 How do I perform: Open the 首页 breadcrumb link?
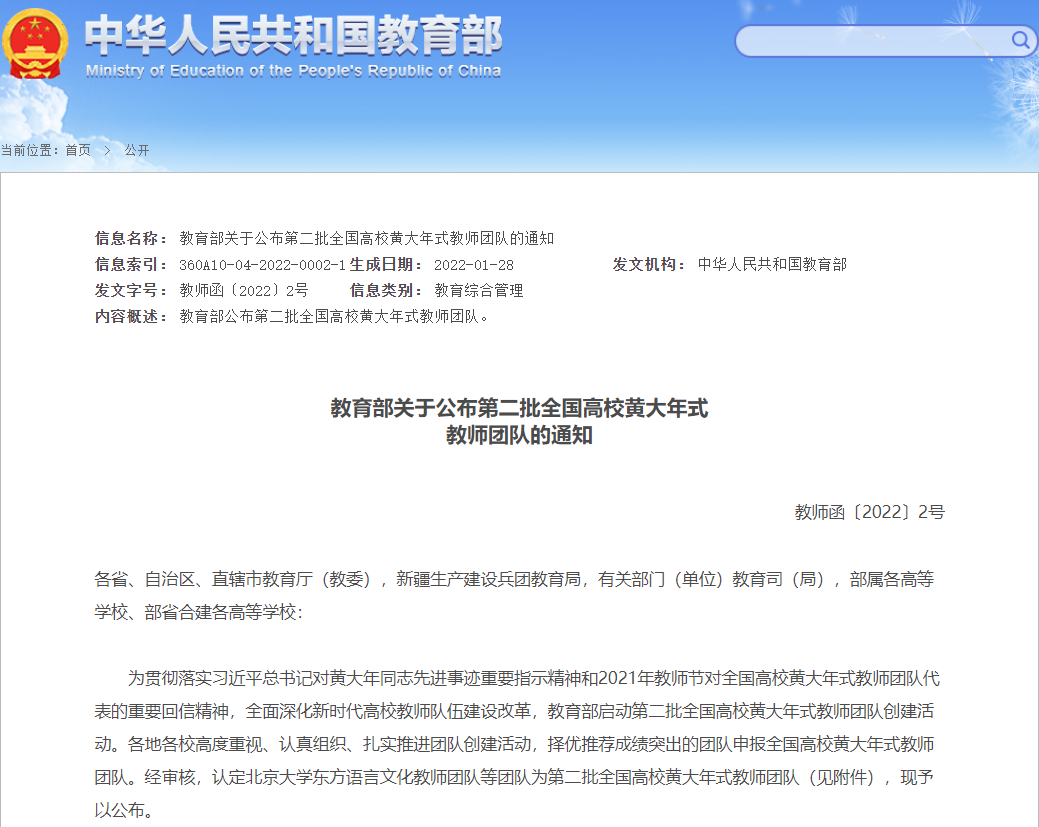[x=78, y=150]
